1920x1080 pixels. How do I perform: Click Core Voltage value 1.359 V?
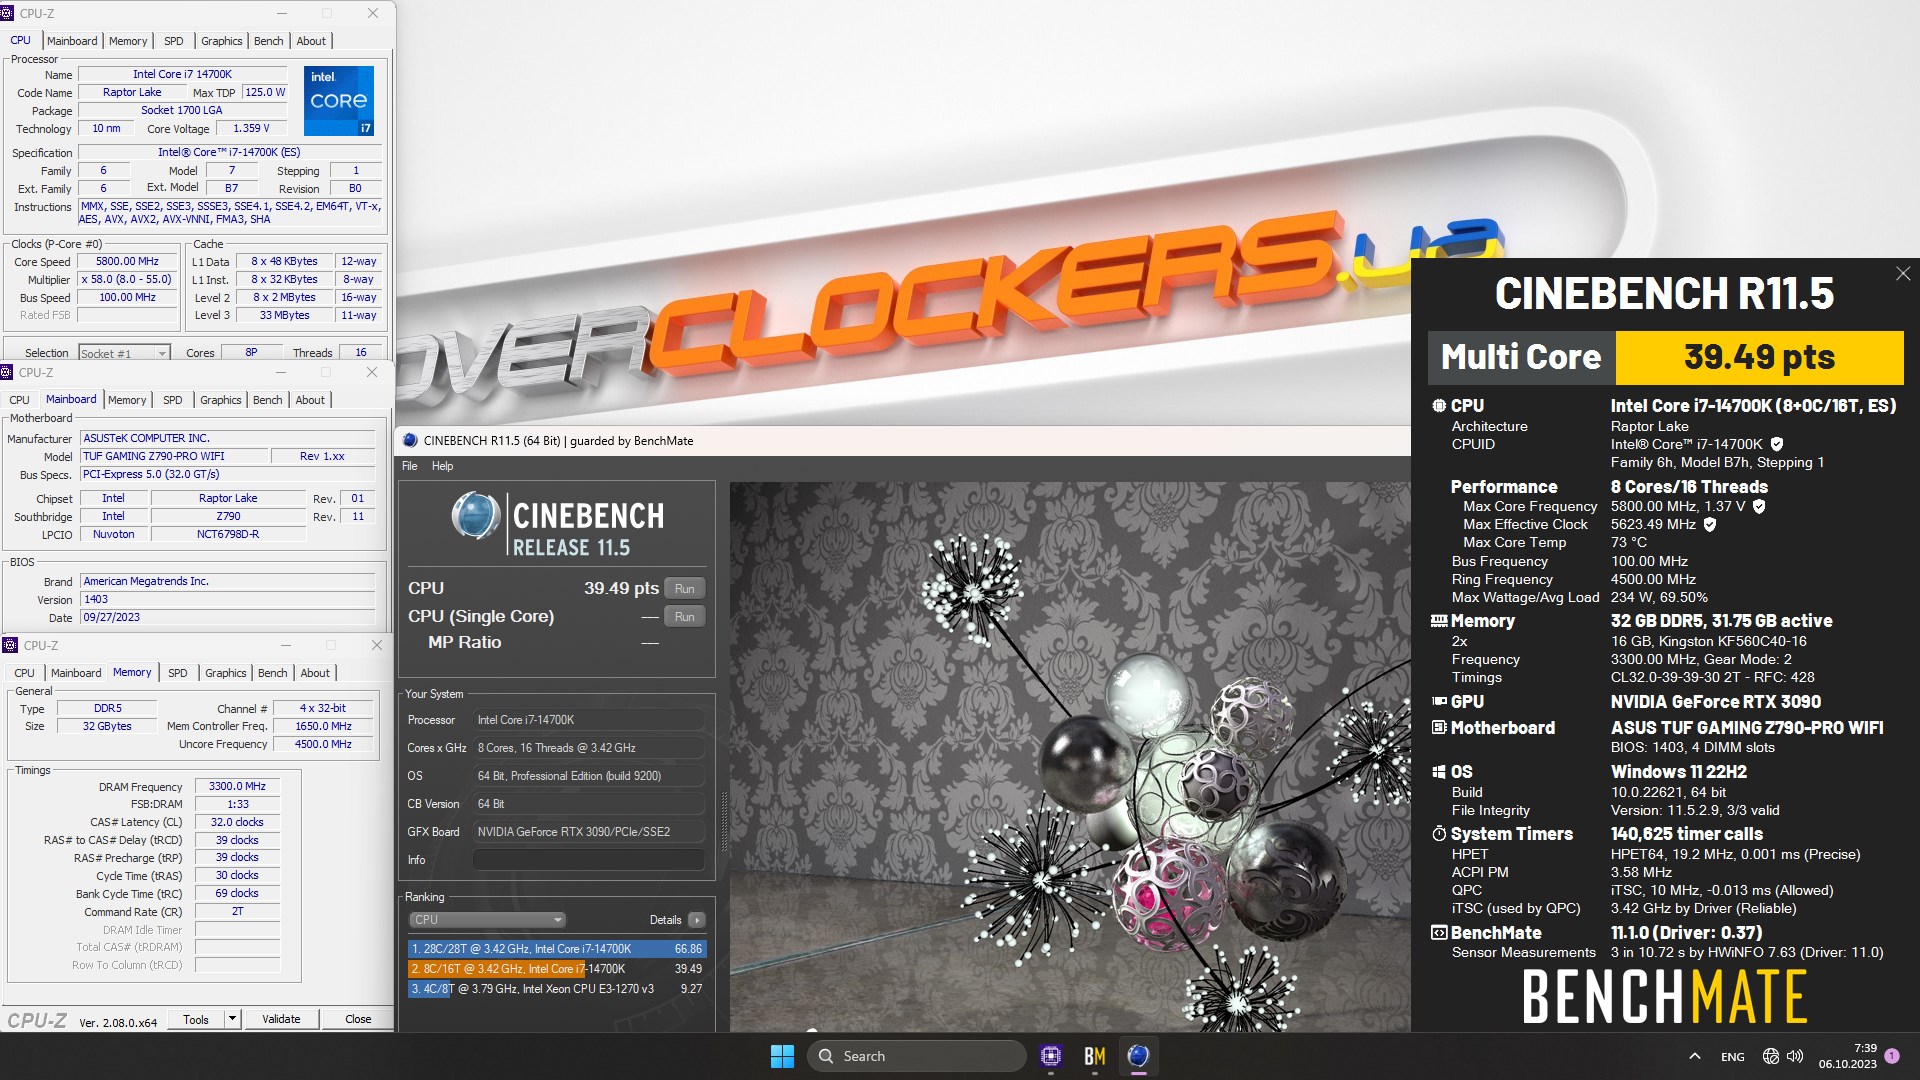tap(251, 128)
